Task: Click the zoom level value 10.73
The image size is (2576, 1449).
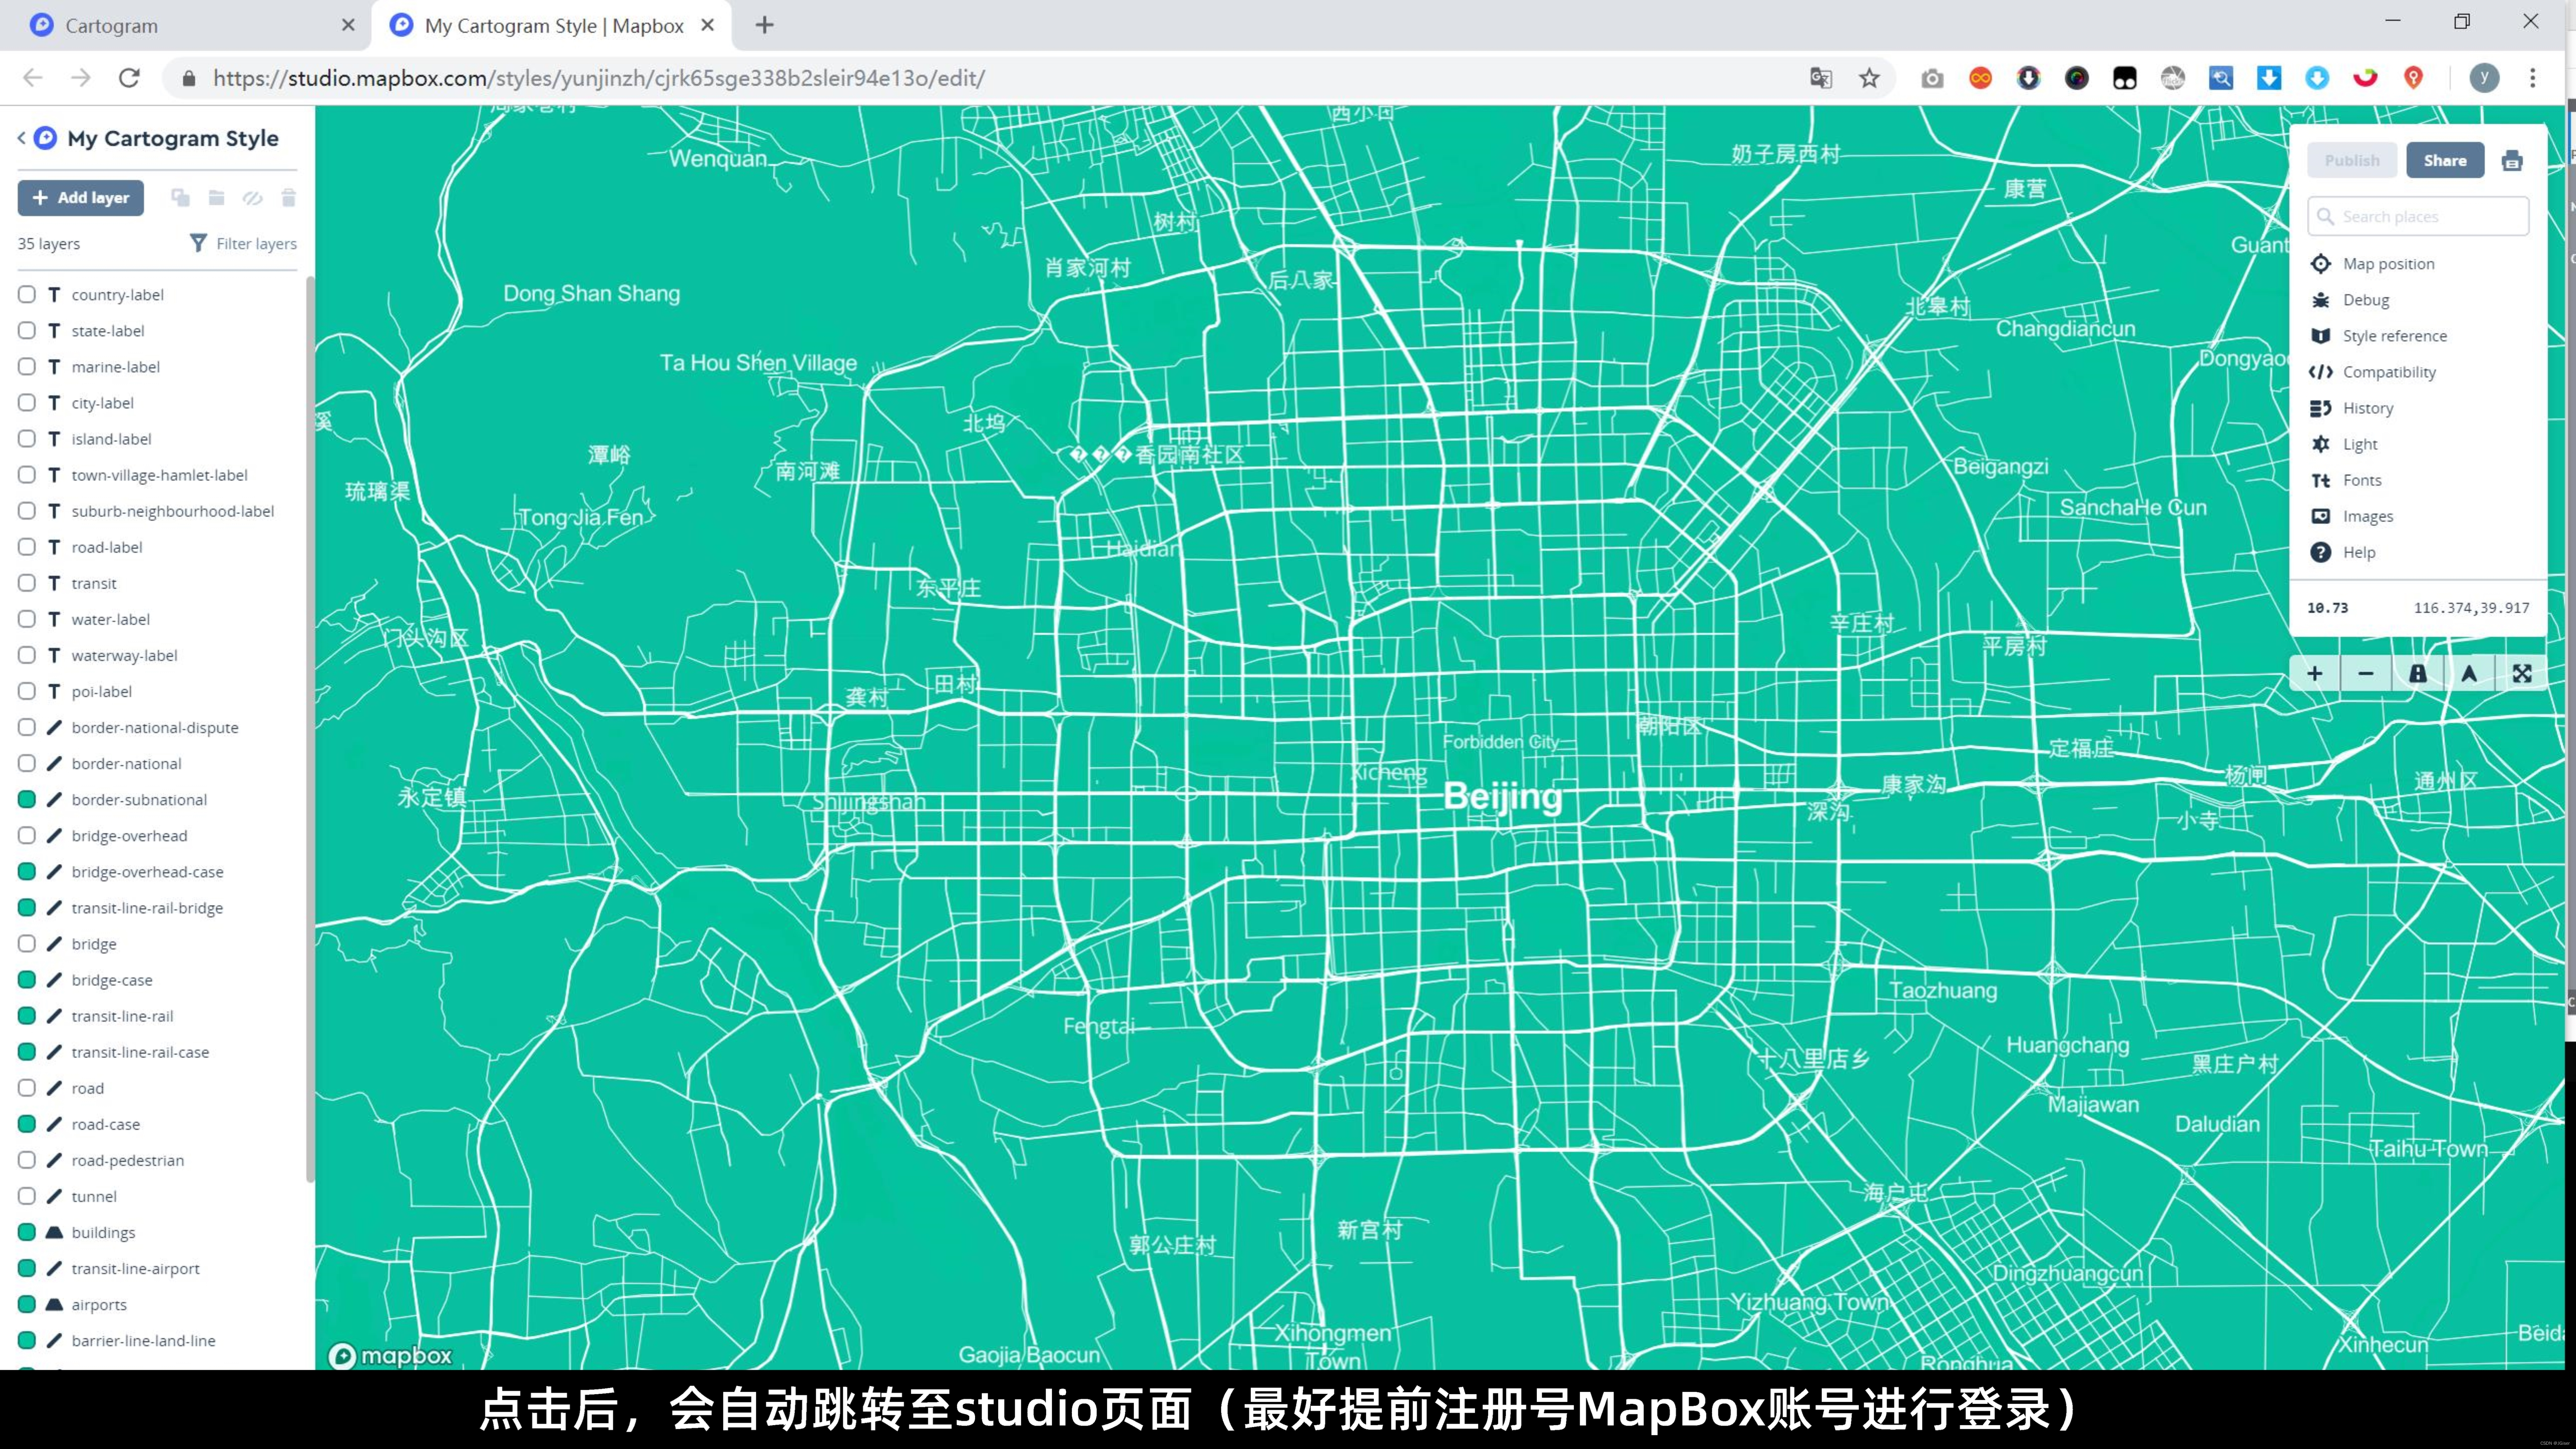Action: click(2327, 608)
